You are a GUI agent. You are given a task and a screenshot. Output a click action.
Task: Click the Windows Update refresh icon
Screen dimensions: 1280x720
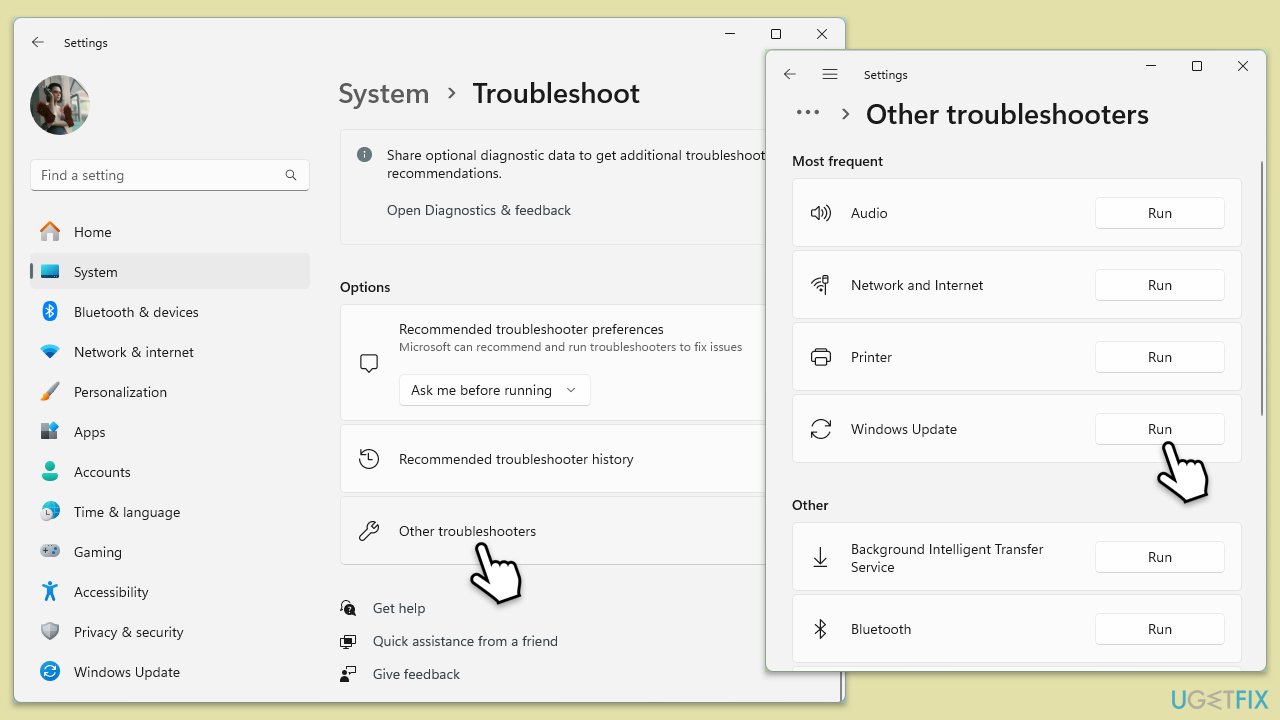click(x=821, y=429)
